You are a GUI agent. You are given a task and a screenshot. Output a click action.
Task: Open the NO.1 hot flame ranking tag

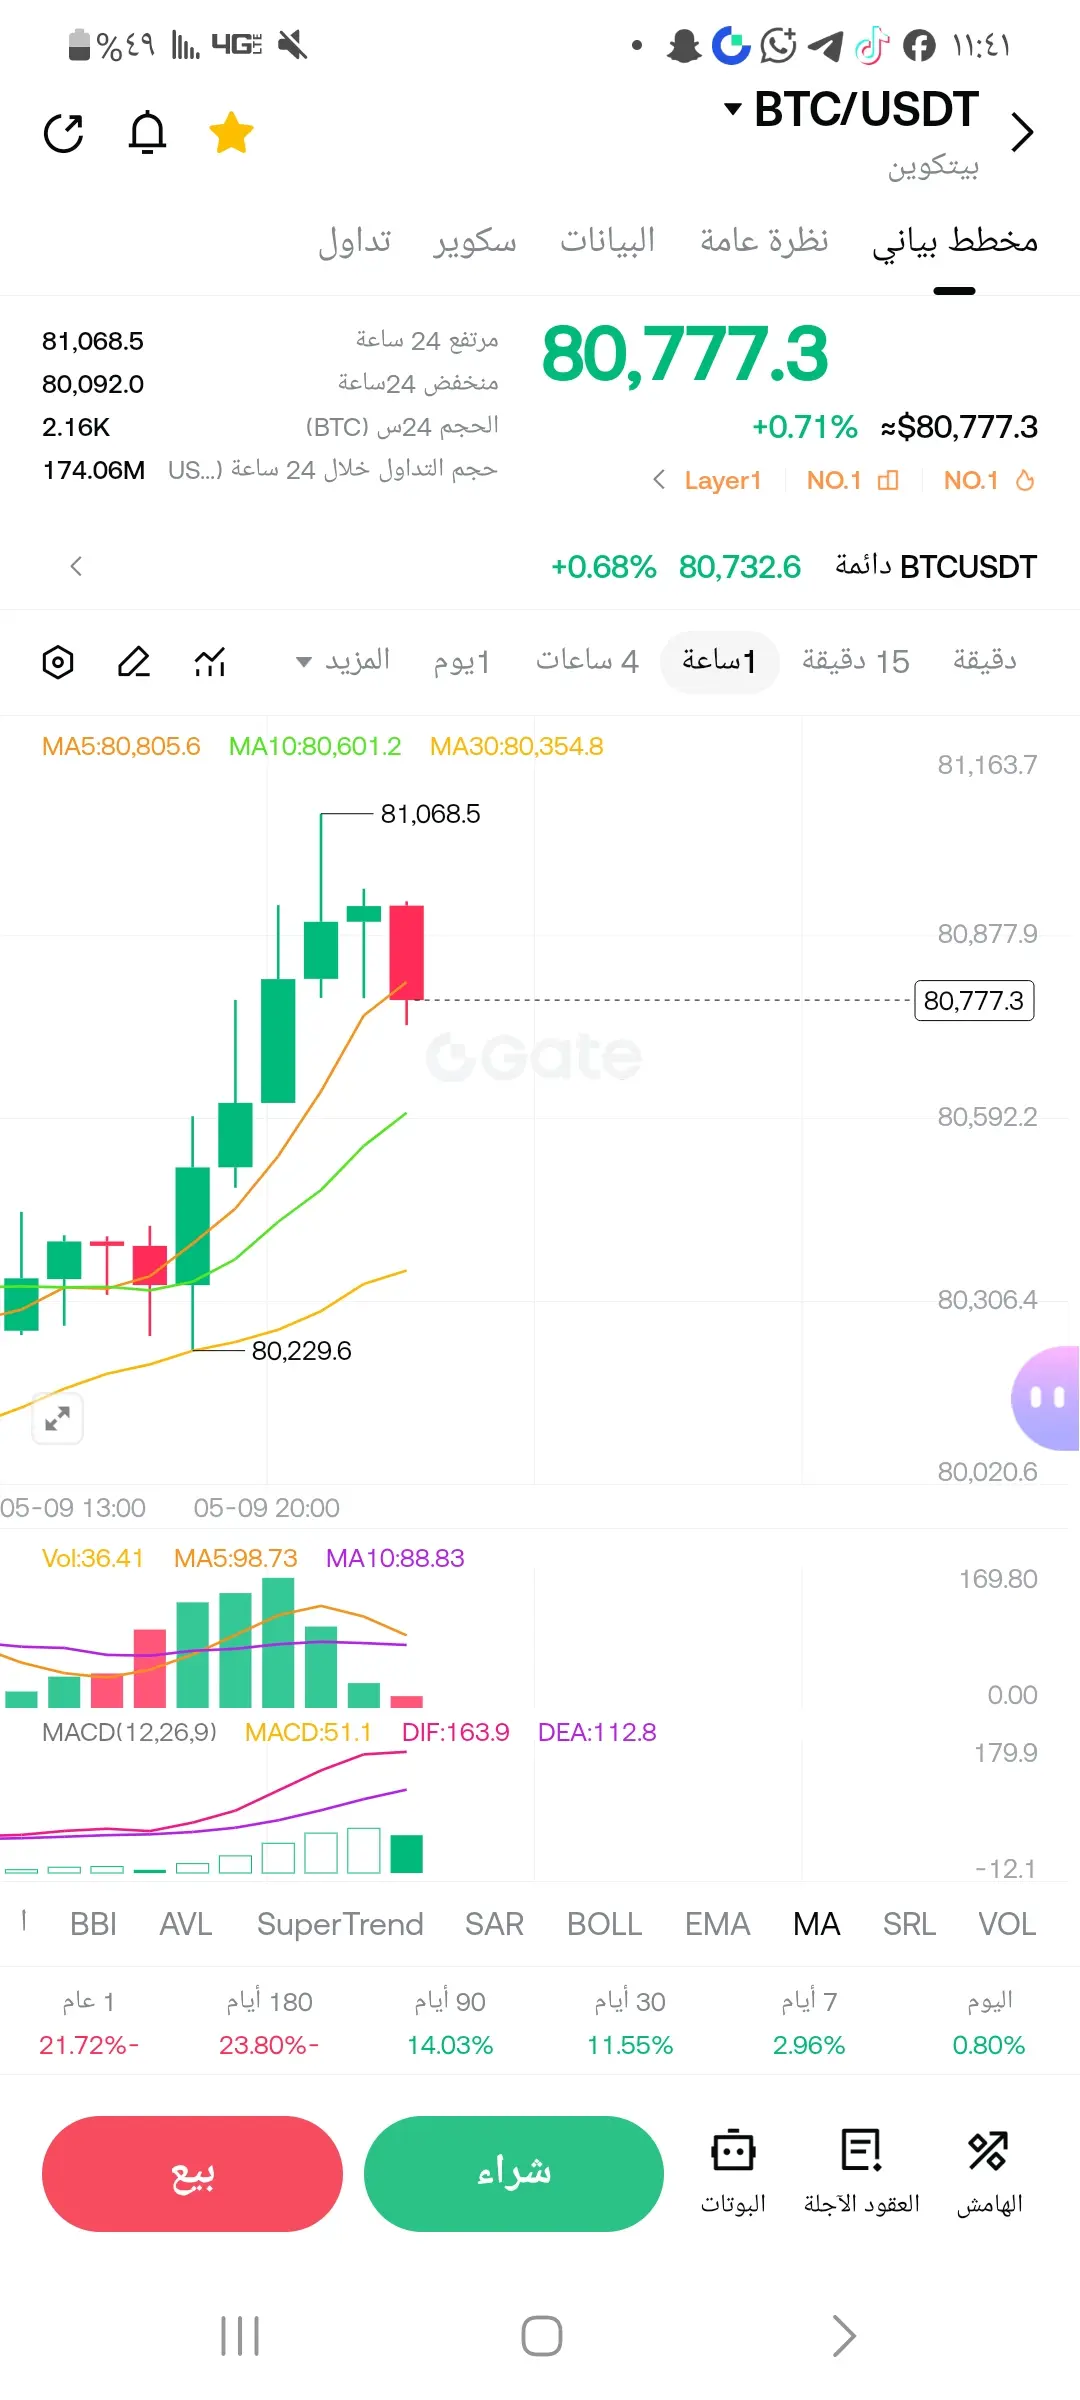pyautogui.click(x=989, y=481)
